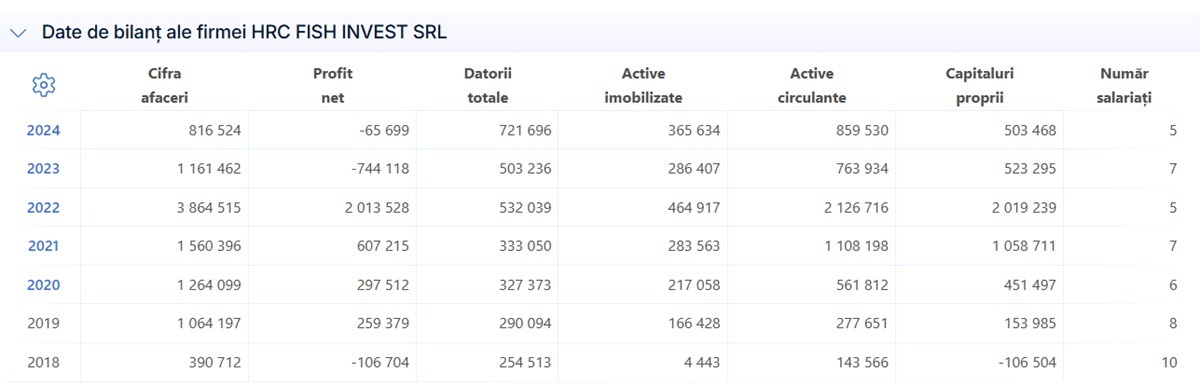Viewport: 1200px width, 386px height.
Task: Select the 217 058 fixed assets value
Action: click(x=693, y=285)
